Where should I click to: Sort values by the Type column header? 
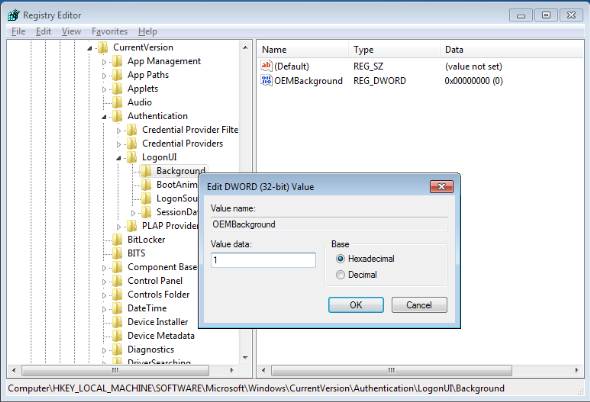[394, 50]
